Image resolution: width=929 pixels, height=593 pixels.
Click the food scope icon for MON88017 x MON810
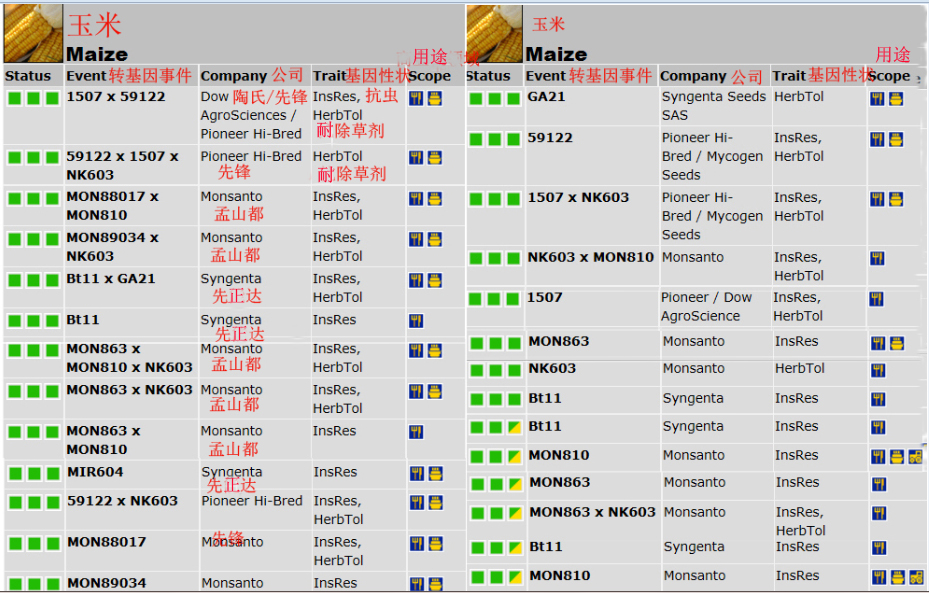point(416,198)
